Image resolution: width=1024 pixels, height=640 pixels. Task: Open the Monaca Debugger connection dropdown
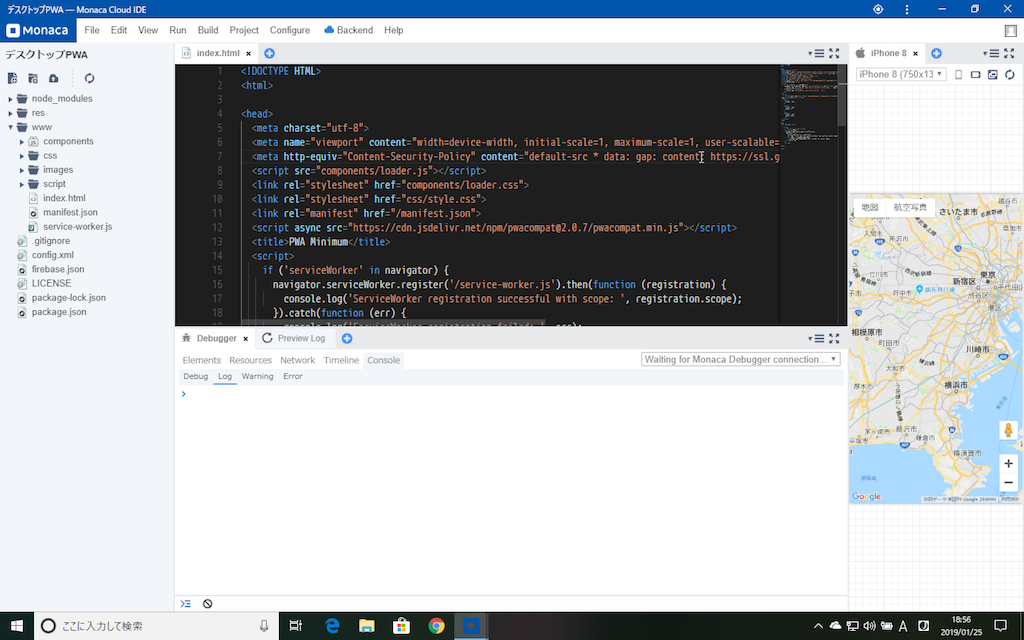[741, 359]
